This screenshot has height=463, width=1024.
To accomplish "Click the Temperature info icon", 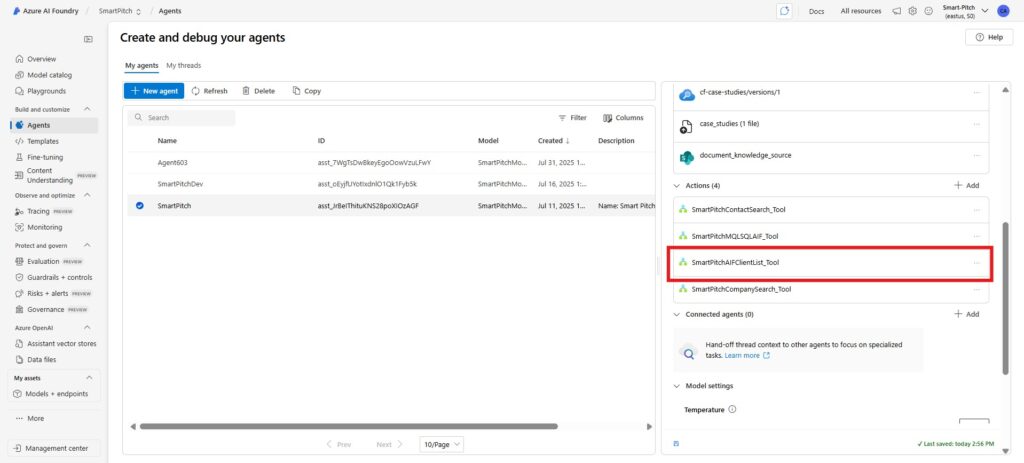I will pos(732,409).
